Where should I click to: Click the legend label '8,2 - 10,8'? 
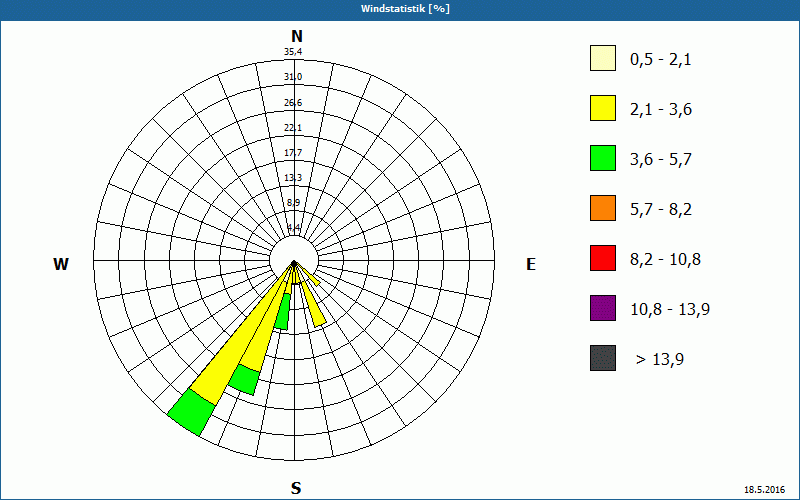665,260
